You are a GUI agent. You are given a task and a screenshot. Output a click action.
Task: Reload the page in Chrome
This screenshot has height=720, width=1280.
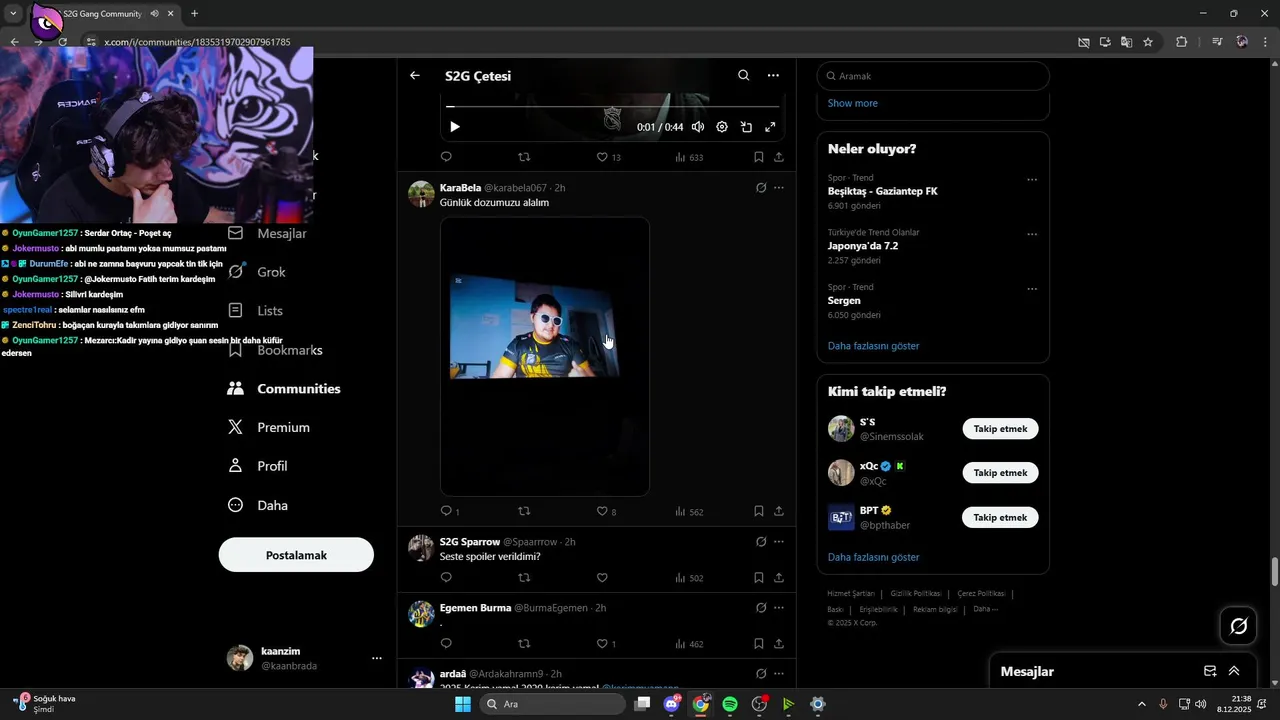pyautogui.click(x=63, y=42)
